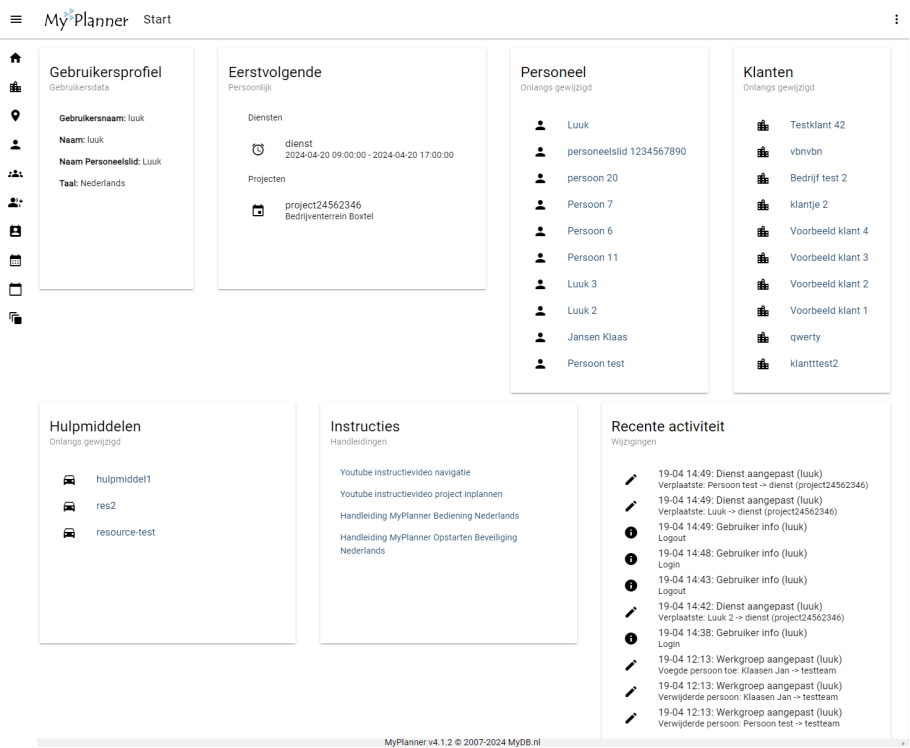910x748 pixels.
Task: Open the Youtube instructievideo navigatie link
Action: point(404,472)
